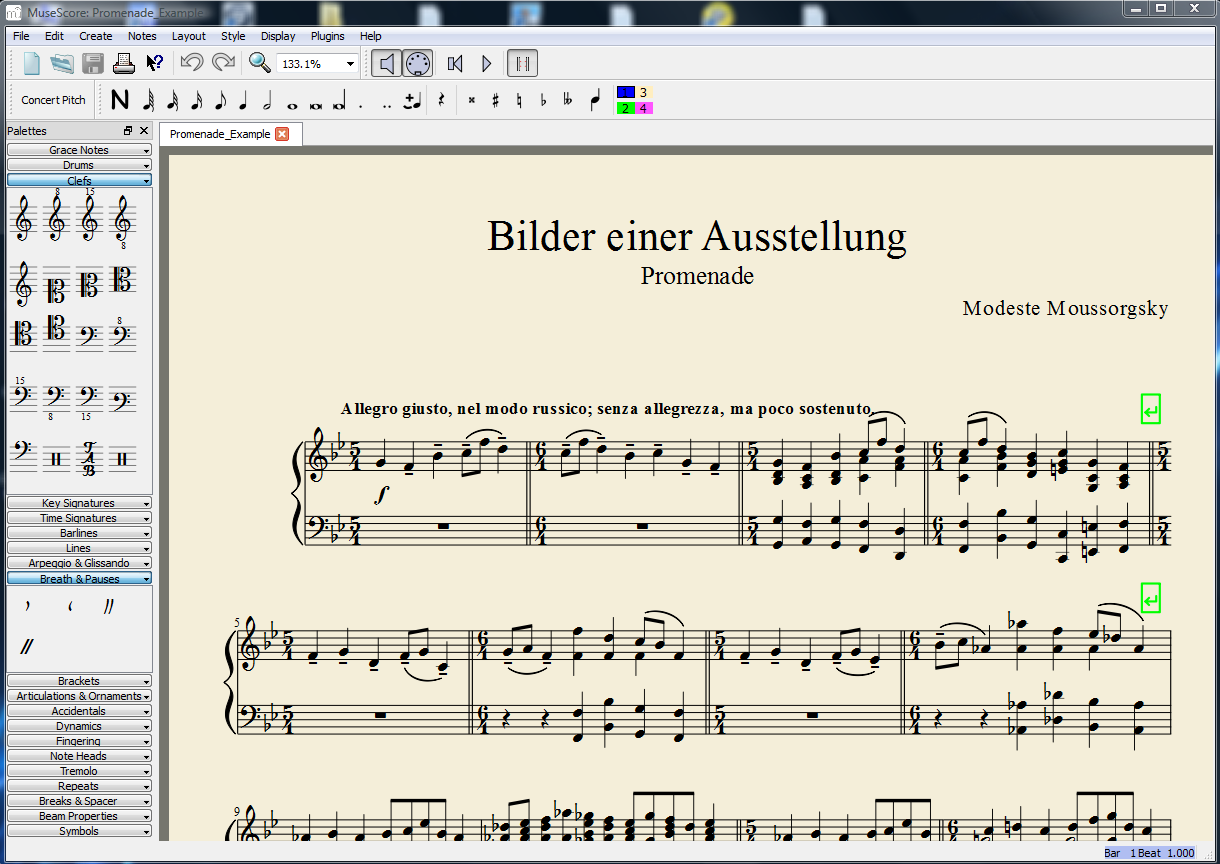Create a new score with the blank page icon
The width and height of the screenshot is (1220, 864).
(32, 64)
